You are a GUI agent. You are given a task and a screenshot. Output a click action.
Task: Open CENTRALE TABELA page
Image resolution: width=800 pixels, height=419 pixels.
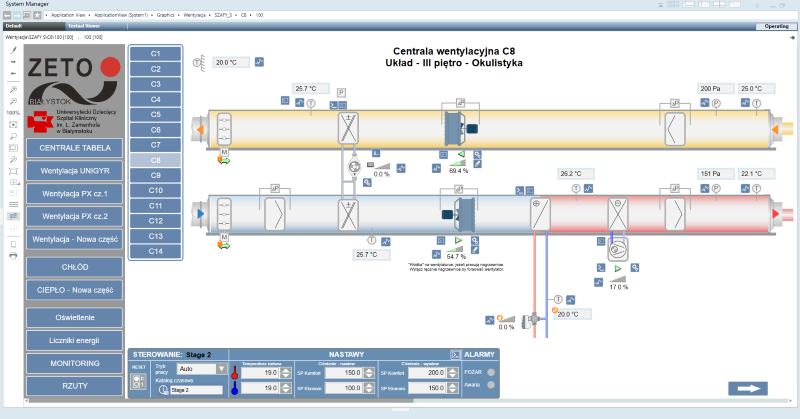tap(74, 148)
